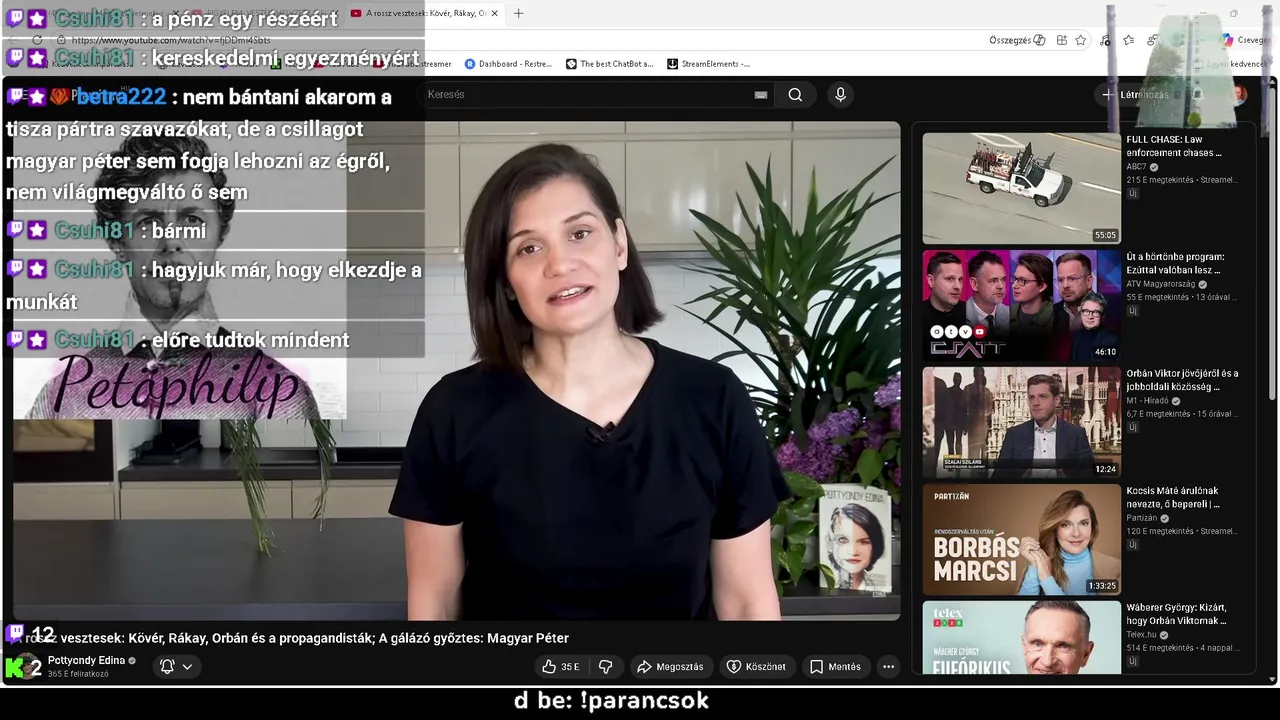Click title 'Orbán Viktor jövőjéről és a jobboldali közösség'
The width and height of the screenshot is (1280, 720).
pos(1182,380)
